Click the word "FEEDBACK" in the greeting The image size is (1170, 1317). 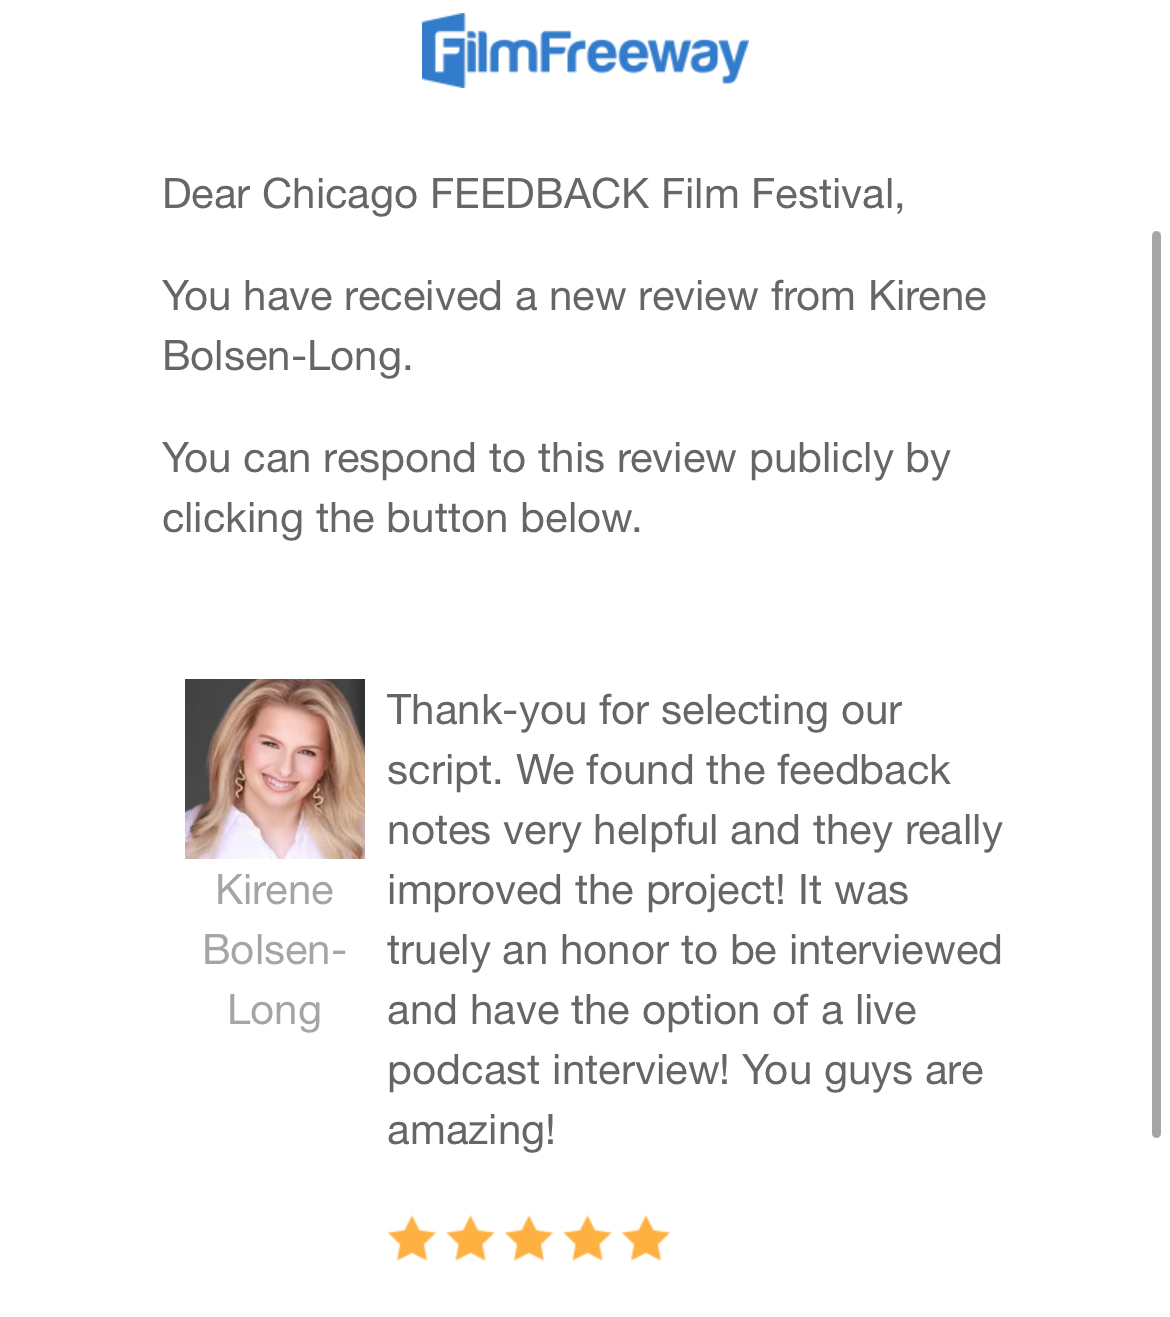click(x=539, y=194)
